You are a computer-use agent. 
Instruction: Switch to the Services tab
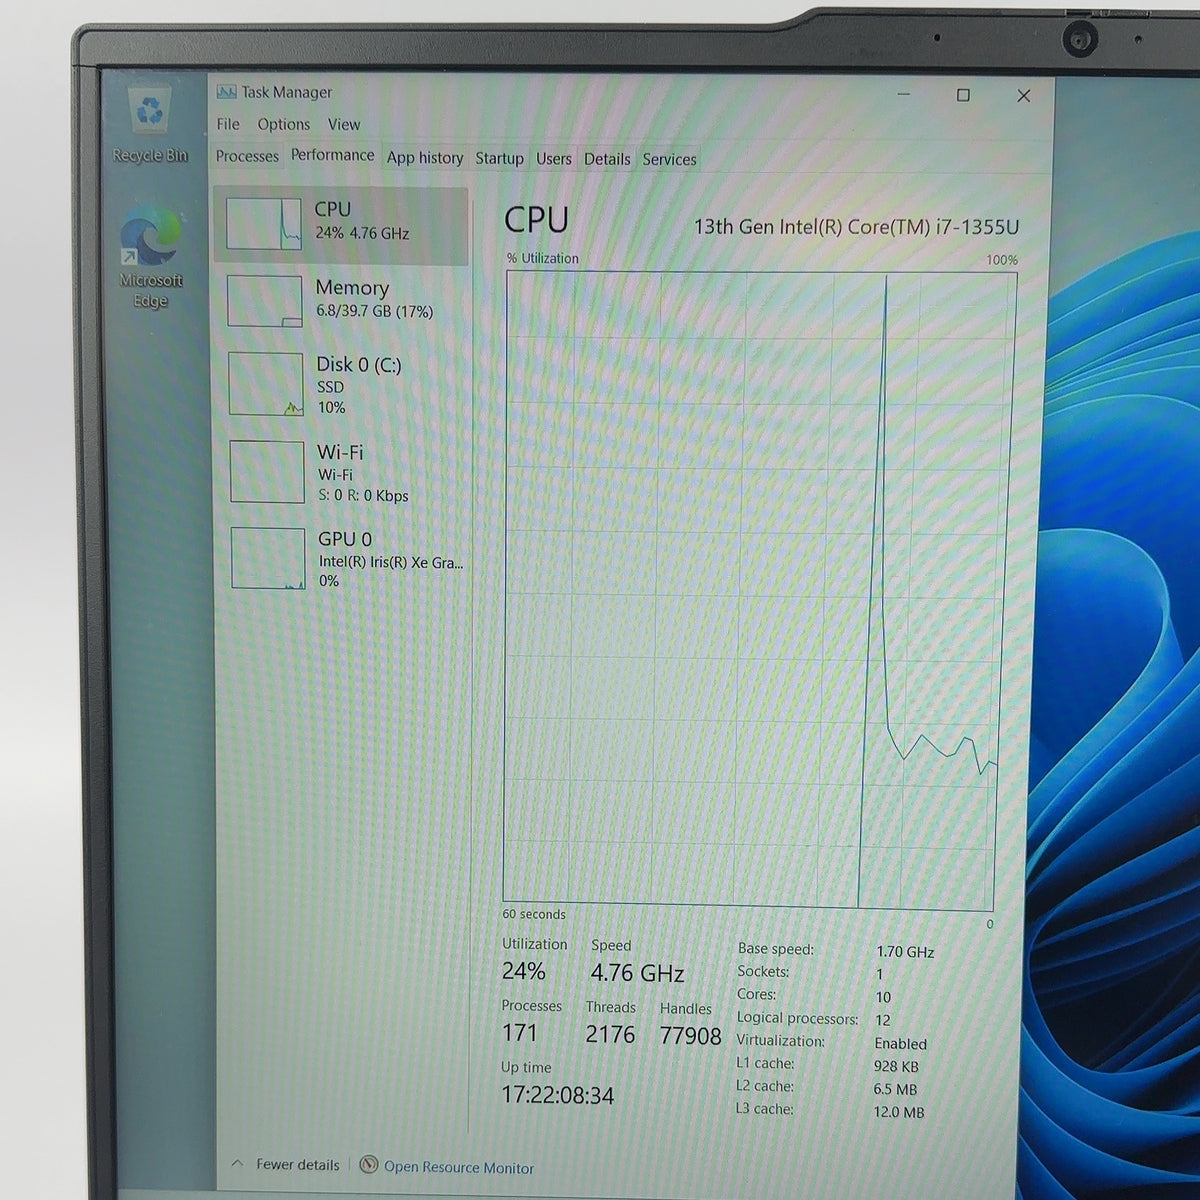point(669,158)
